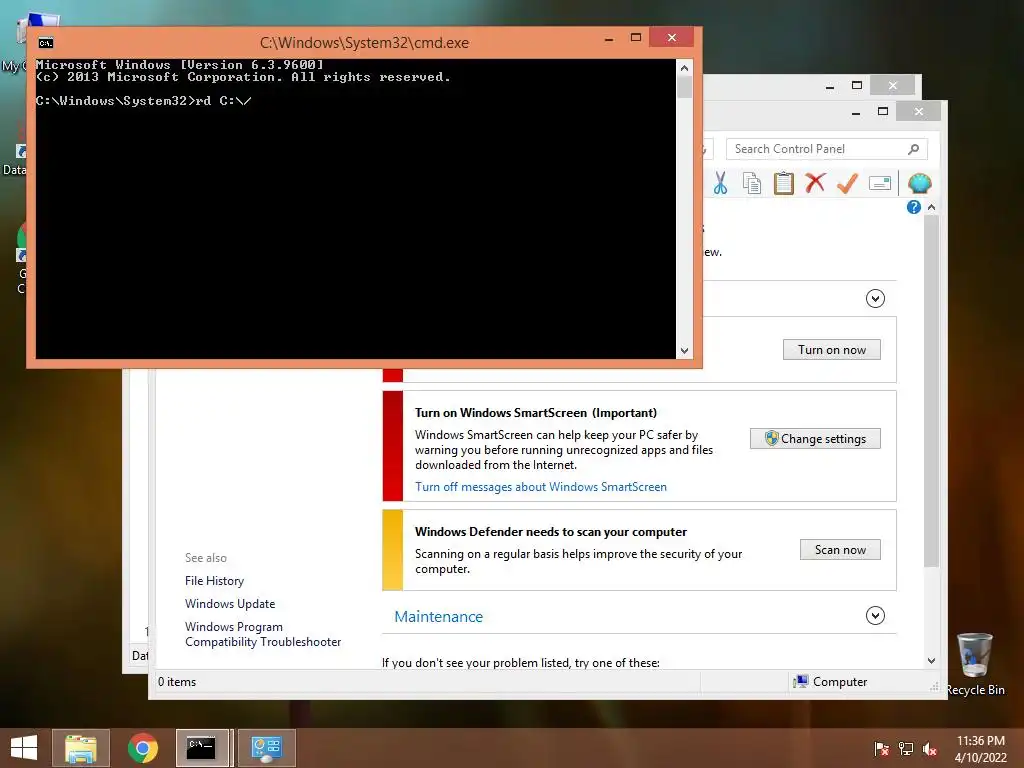
Task: Click 'Turn on Windows SmartScreen (Important)' heading
Action: [536, 413]
